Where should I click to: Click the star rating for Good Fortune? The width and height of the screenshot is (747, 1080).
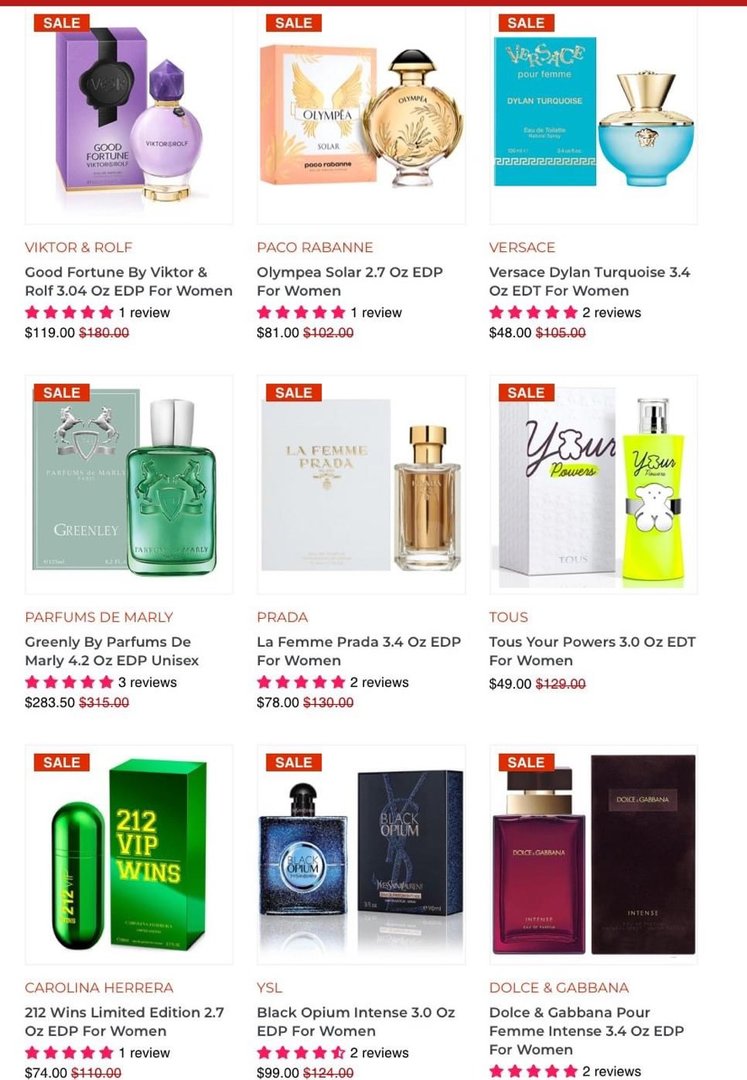[69, 313]
